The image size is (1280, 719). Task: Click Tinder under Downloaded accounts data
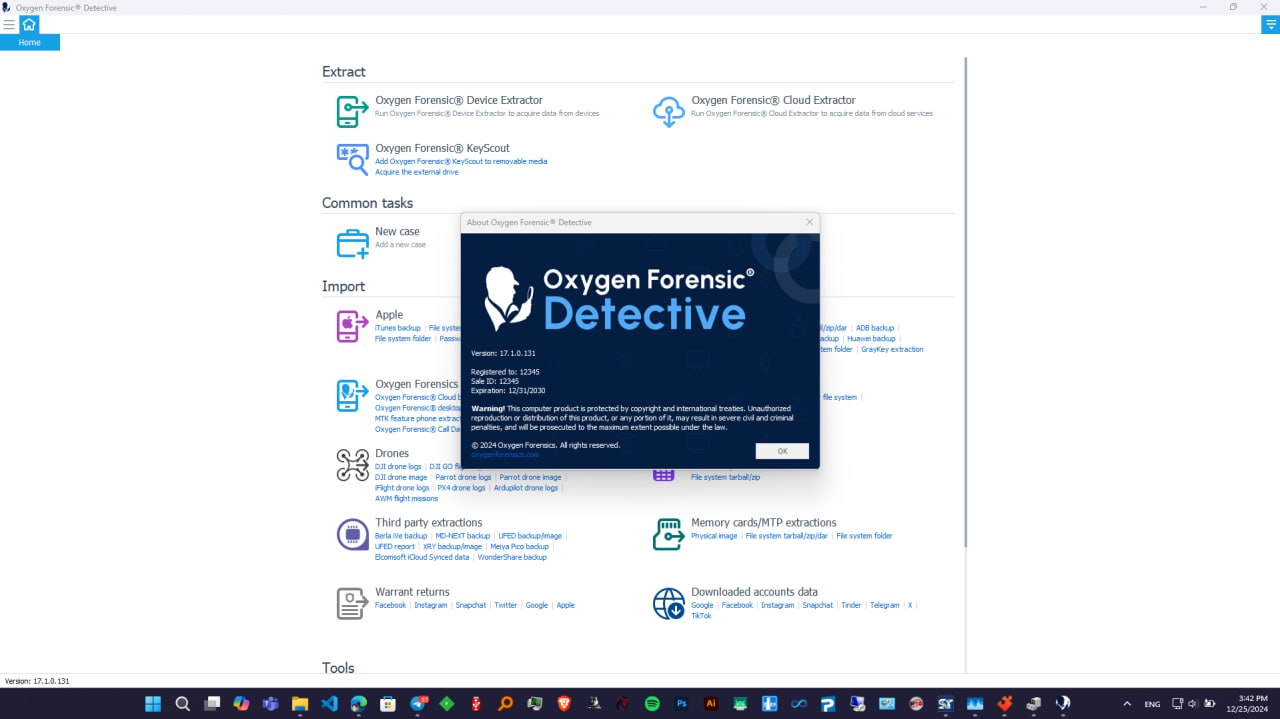(x=851, y=605)
